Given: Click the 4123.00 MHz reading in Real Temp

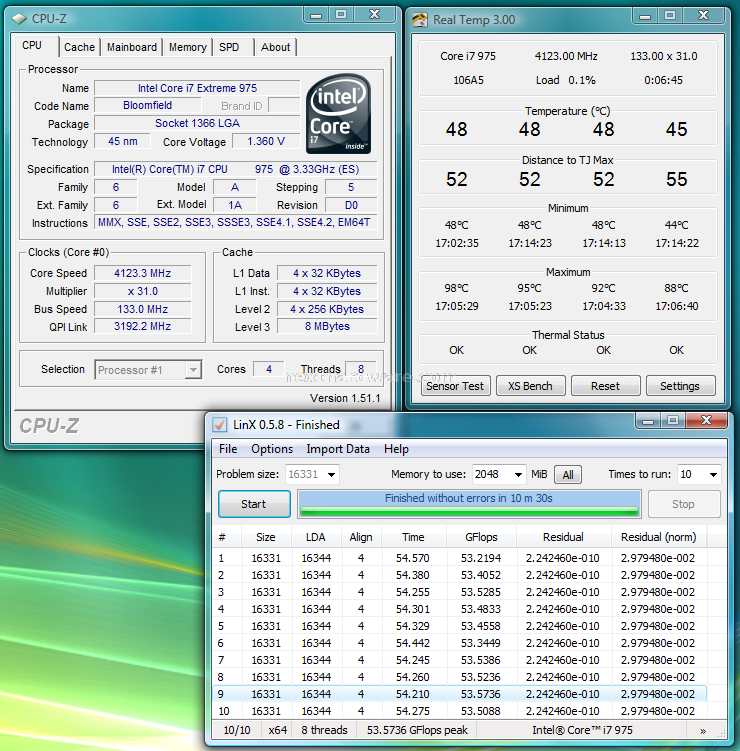Looking at the screenshot, I should [566, 56].
